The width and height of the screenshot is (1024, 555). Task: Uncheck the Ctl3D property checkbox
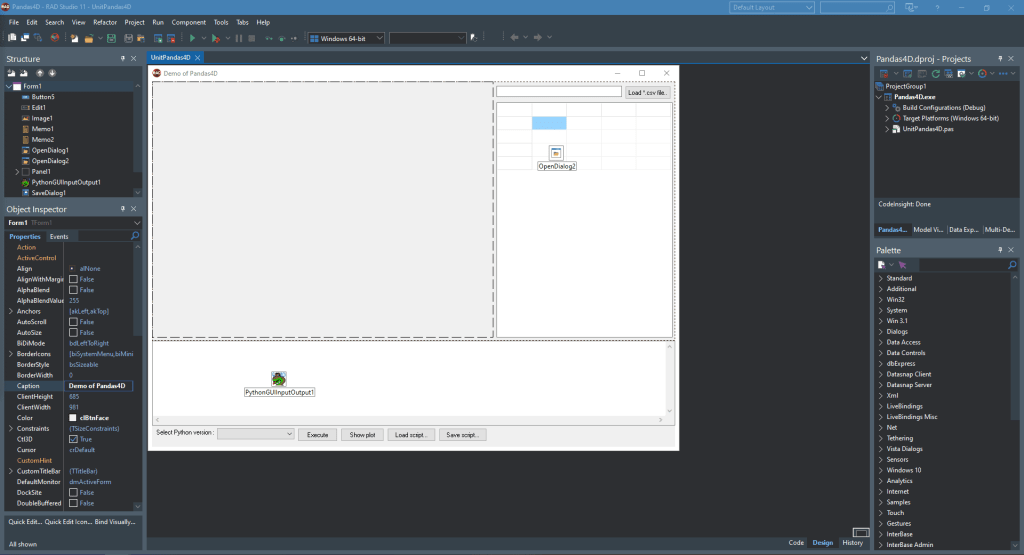click(x=73, y=439)
